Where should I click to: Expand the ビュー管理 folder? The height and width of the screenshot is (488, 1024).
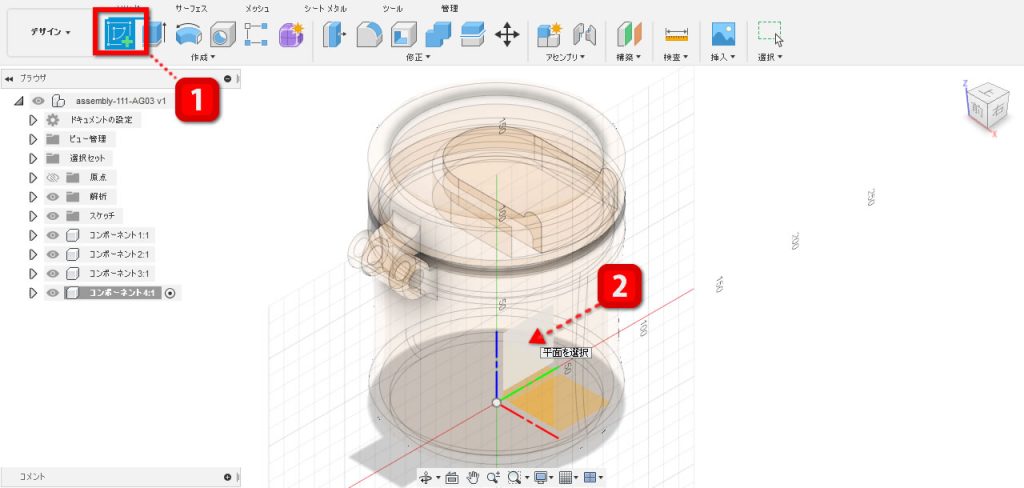click(33, 139)
